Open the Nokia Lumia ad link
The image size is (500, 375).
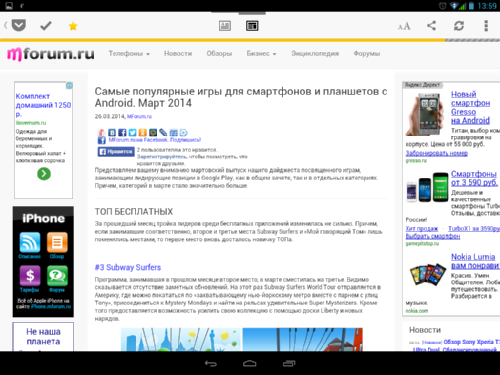pyautogui.click(x=475, y=261)
